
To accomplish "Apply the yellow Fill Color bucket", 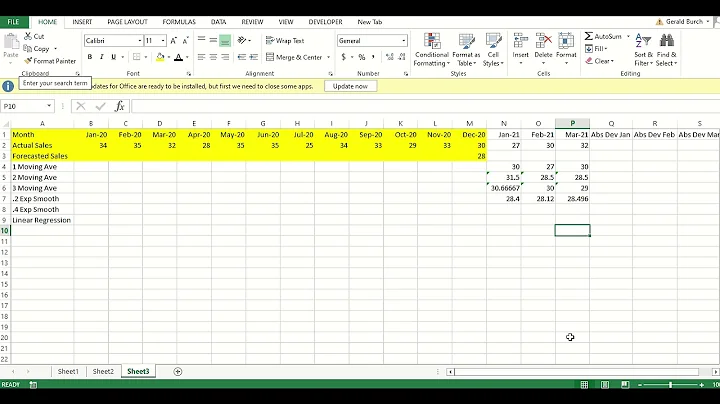I will pyautogui.click(x=160, y=57).
